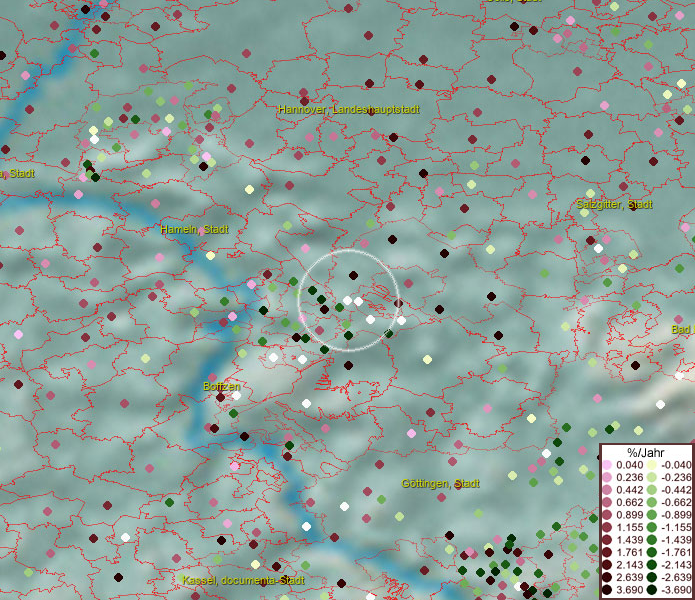Click the -1.439 legend color dot
This screenshot has width=695, height=600.
point(652,540)
